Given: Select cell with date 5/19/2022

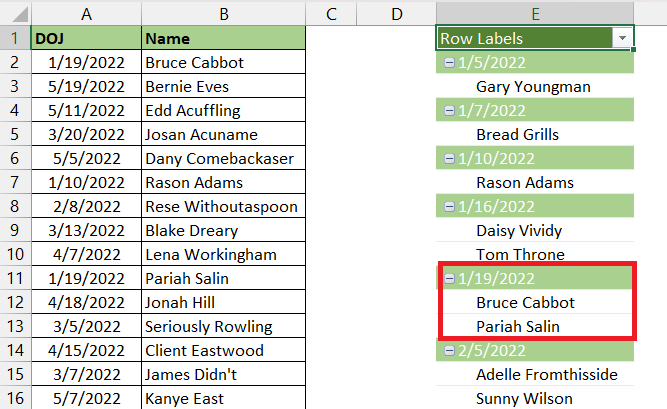Looking at the screenshot, I should [x=86, y=86].
